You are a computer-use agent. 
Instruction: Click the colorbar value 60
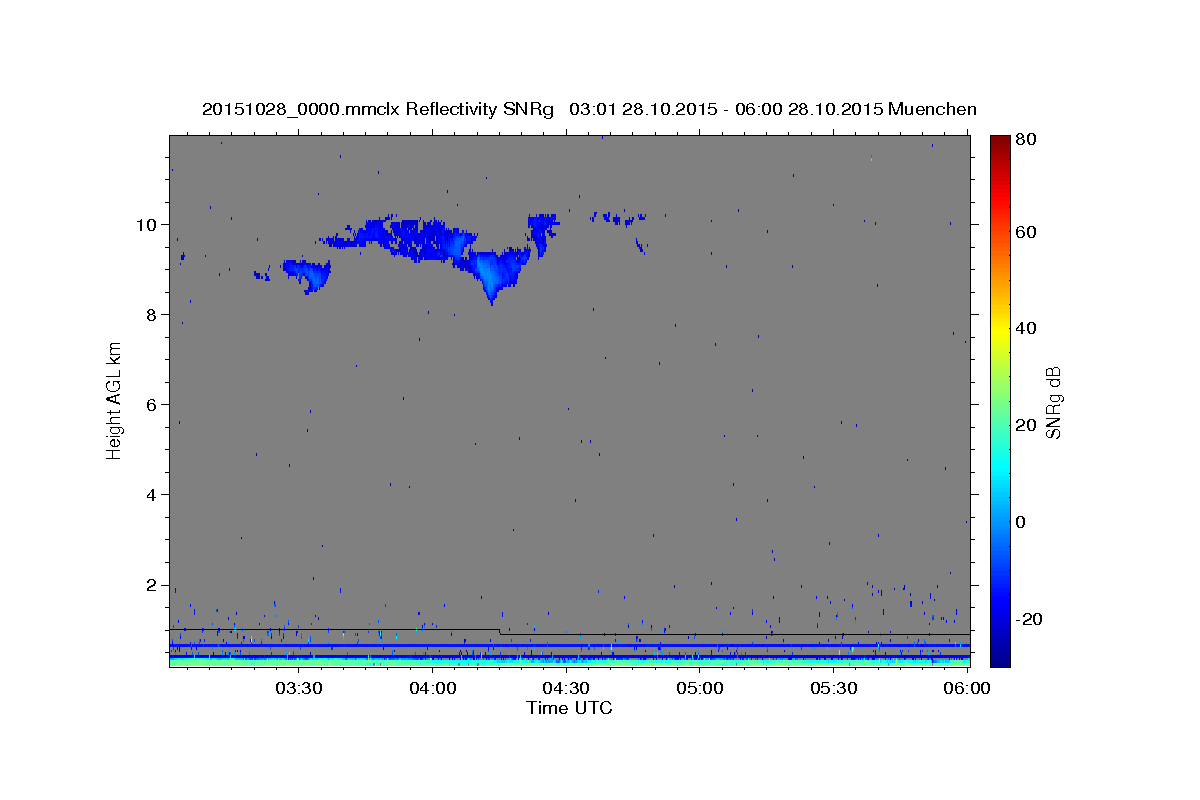tap(1025, 232)
